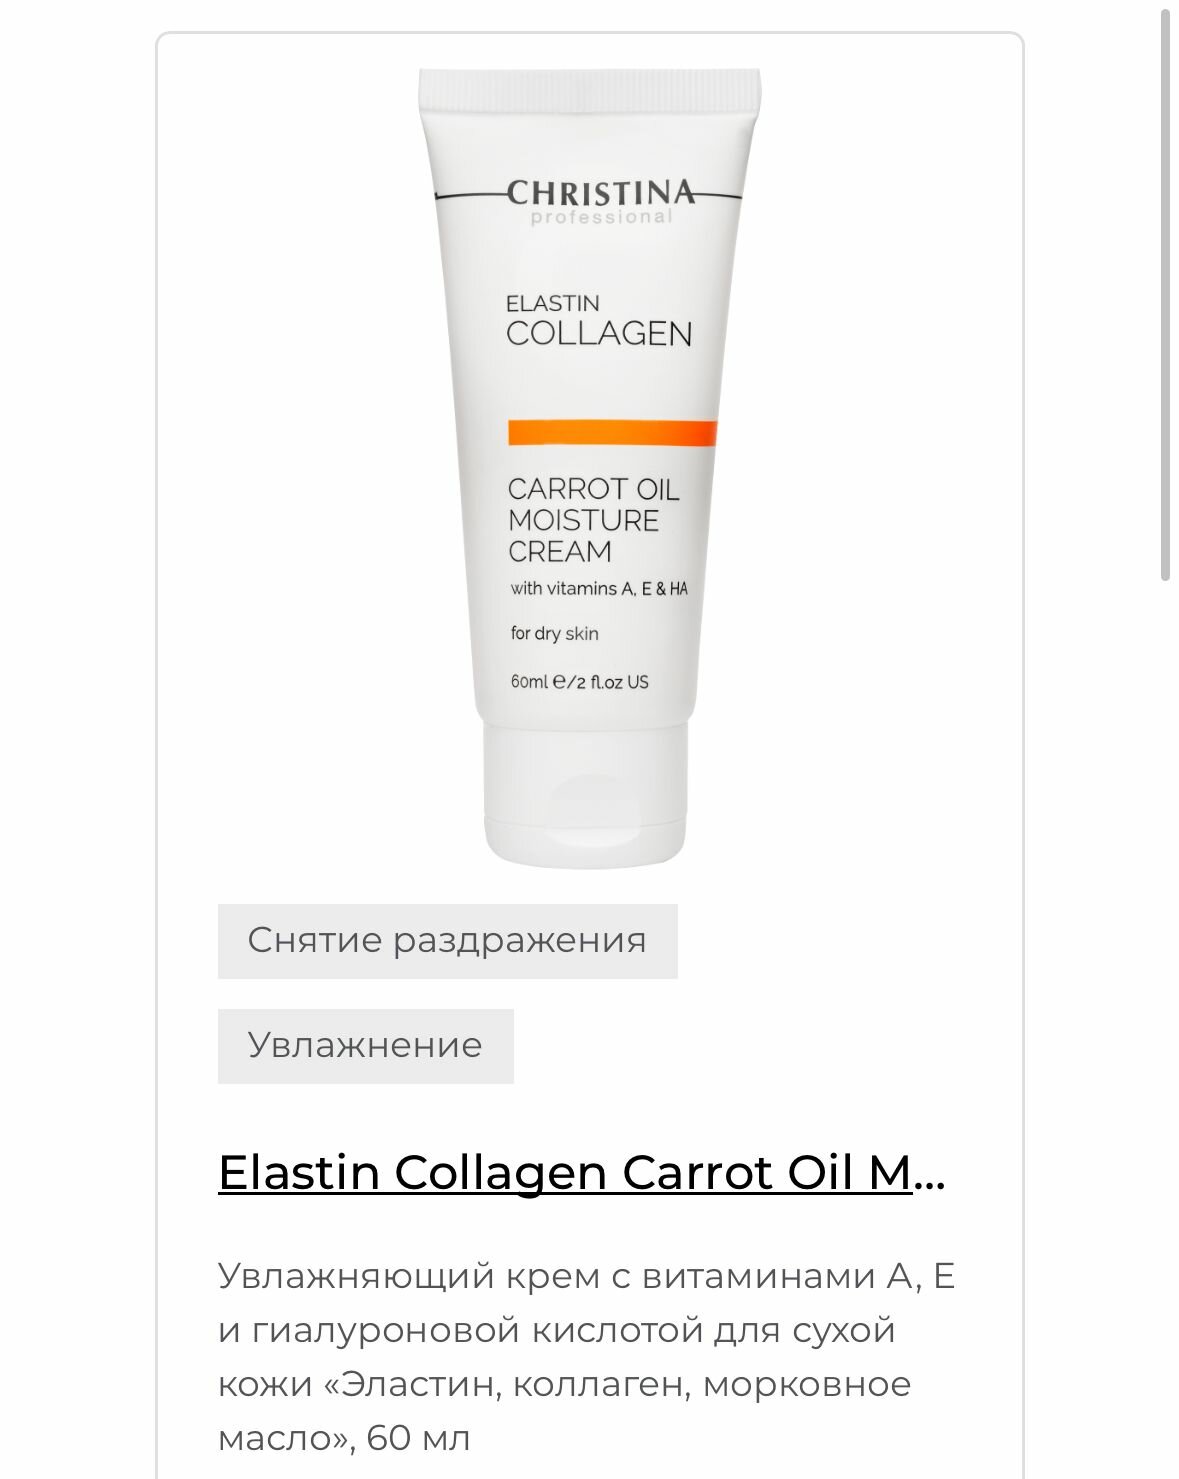Viewport: 1179px width, 1479px height.
Task: Click the 'for dry skin' text on tube
Action: pos(554,633)
